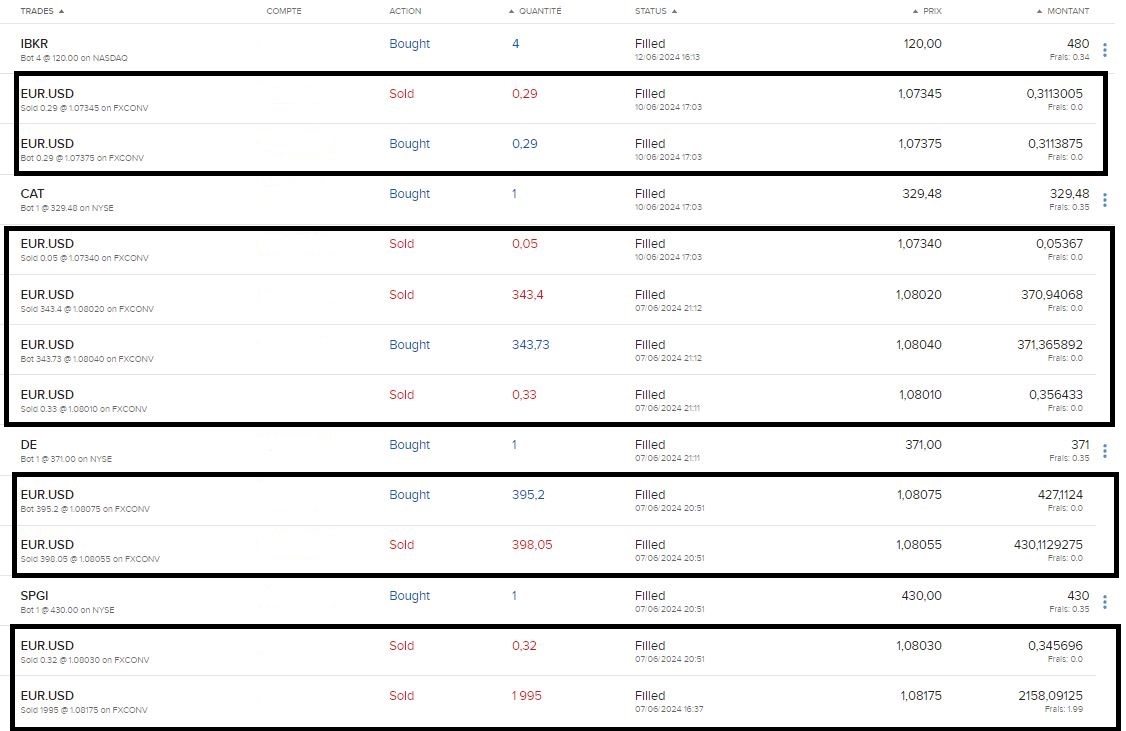Viewport: 1126px width, 731px height.
Task: Click the ACTION column header
Action: click(x=405, y=11)
